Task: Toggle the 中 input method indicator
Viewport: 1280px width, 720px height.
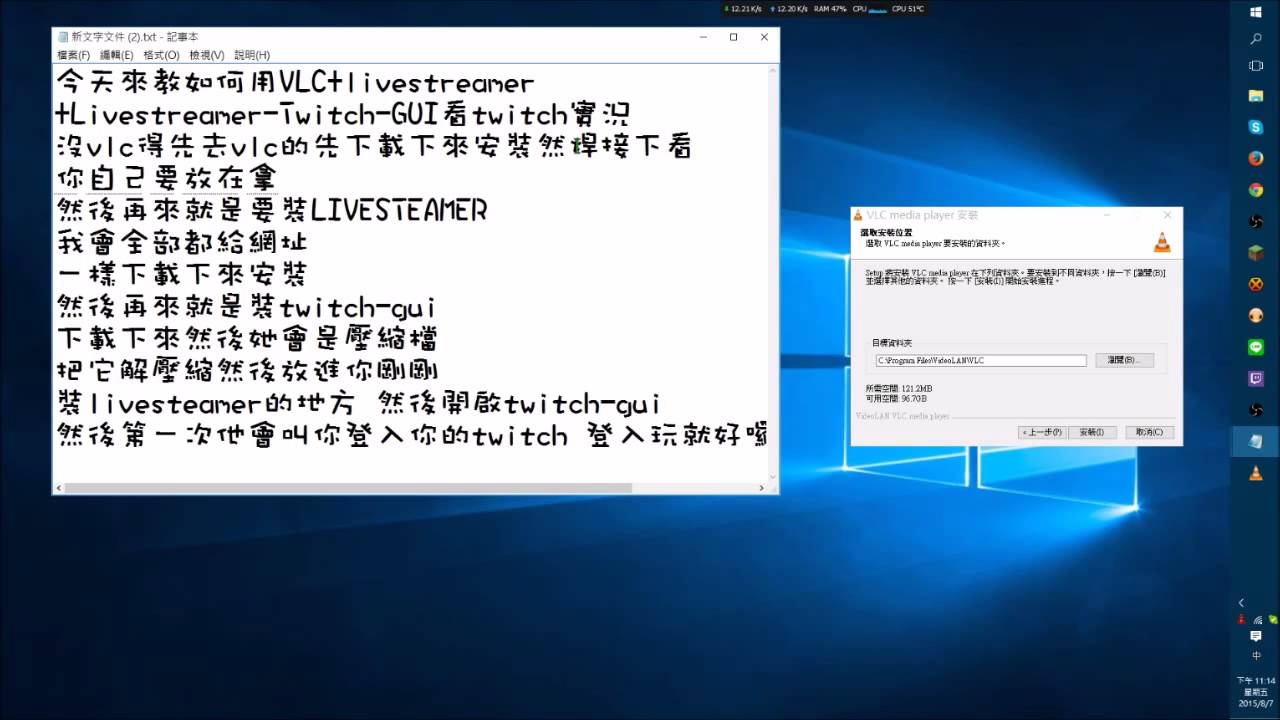Action: click(x=1256, y=656)
